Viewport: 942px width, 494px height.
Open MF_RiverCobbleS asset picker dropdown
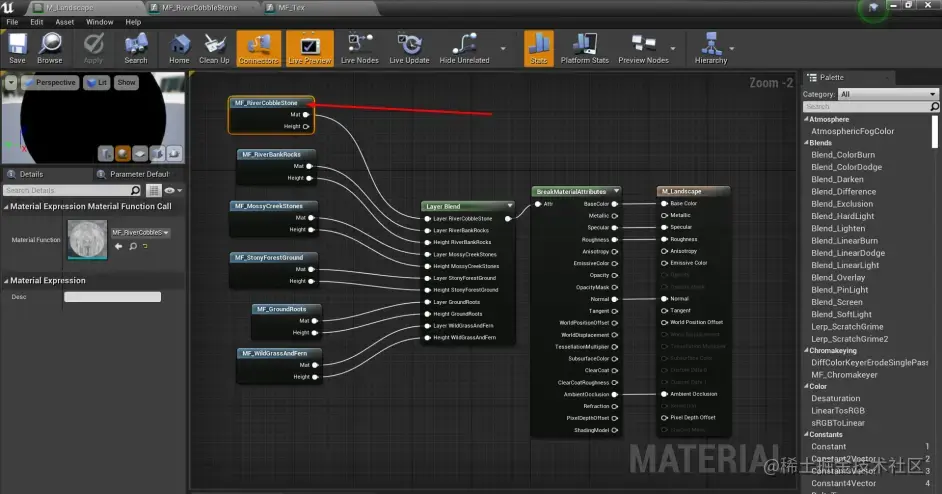(141, 233)
